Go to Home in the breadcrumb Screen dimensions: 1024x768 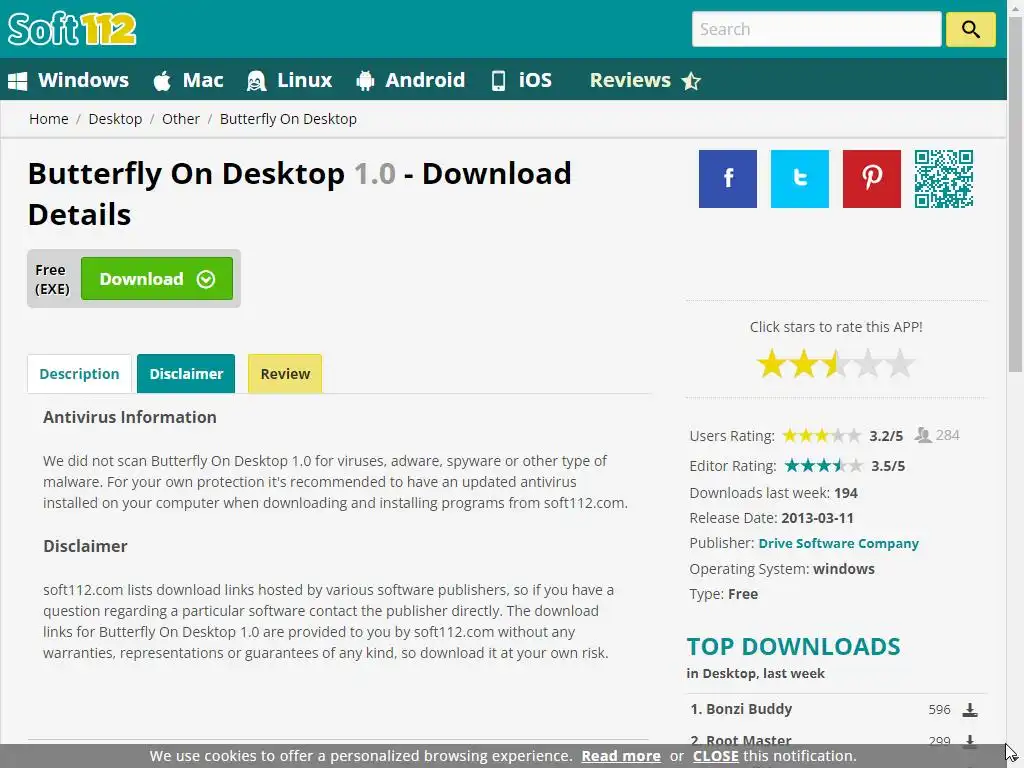[48, 119]
